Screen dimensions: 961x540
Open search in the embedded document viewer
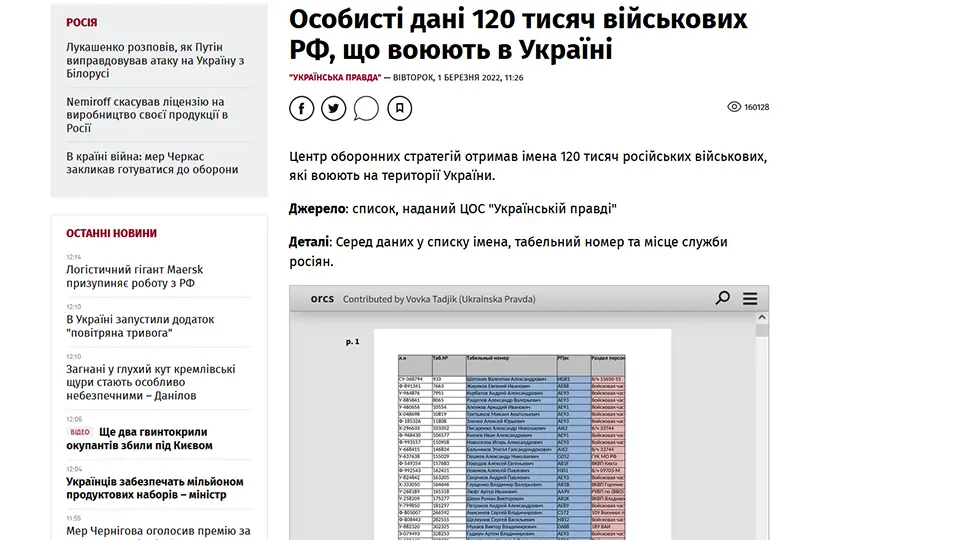[x=723, y=298]
